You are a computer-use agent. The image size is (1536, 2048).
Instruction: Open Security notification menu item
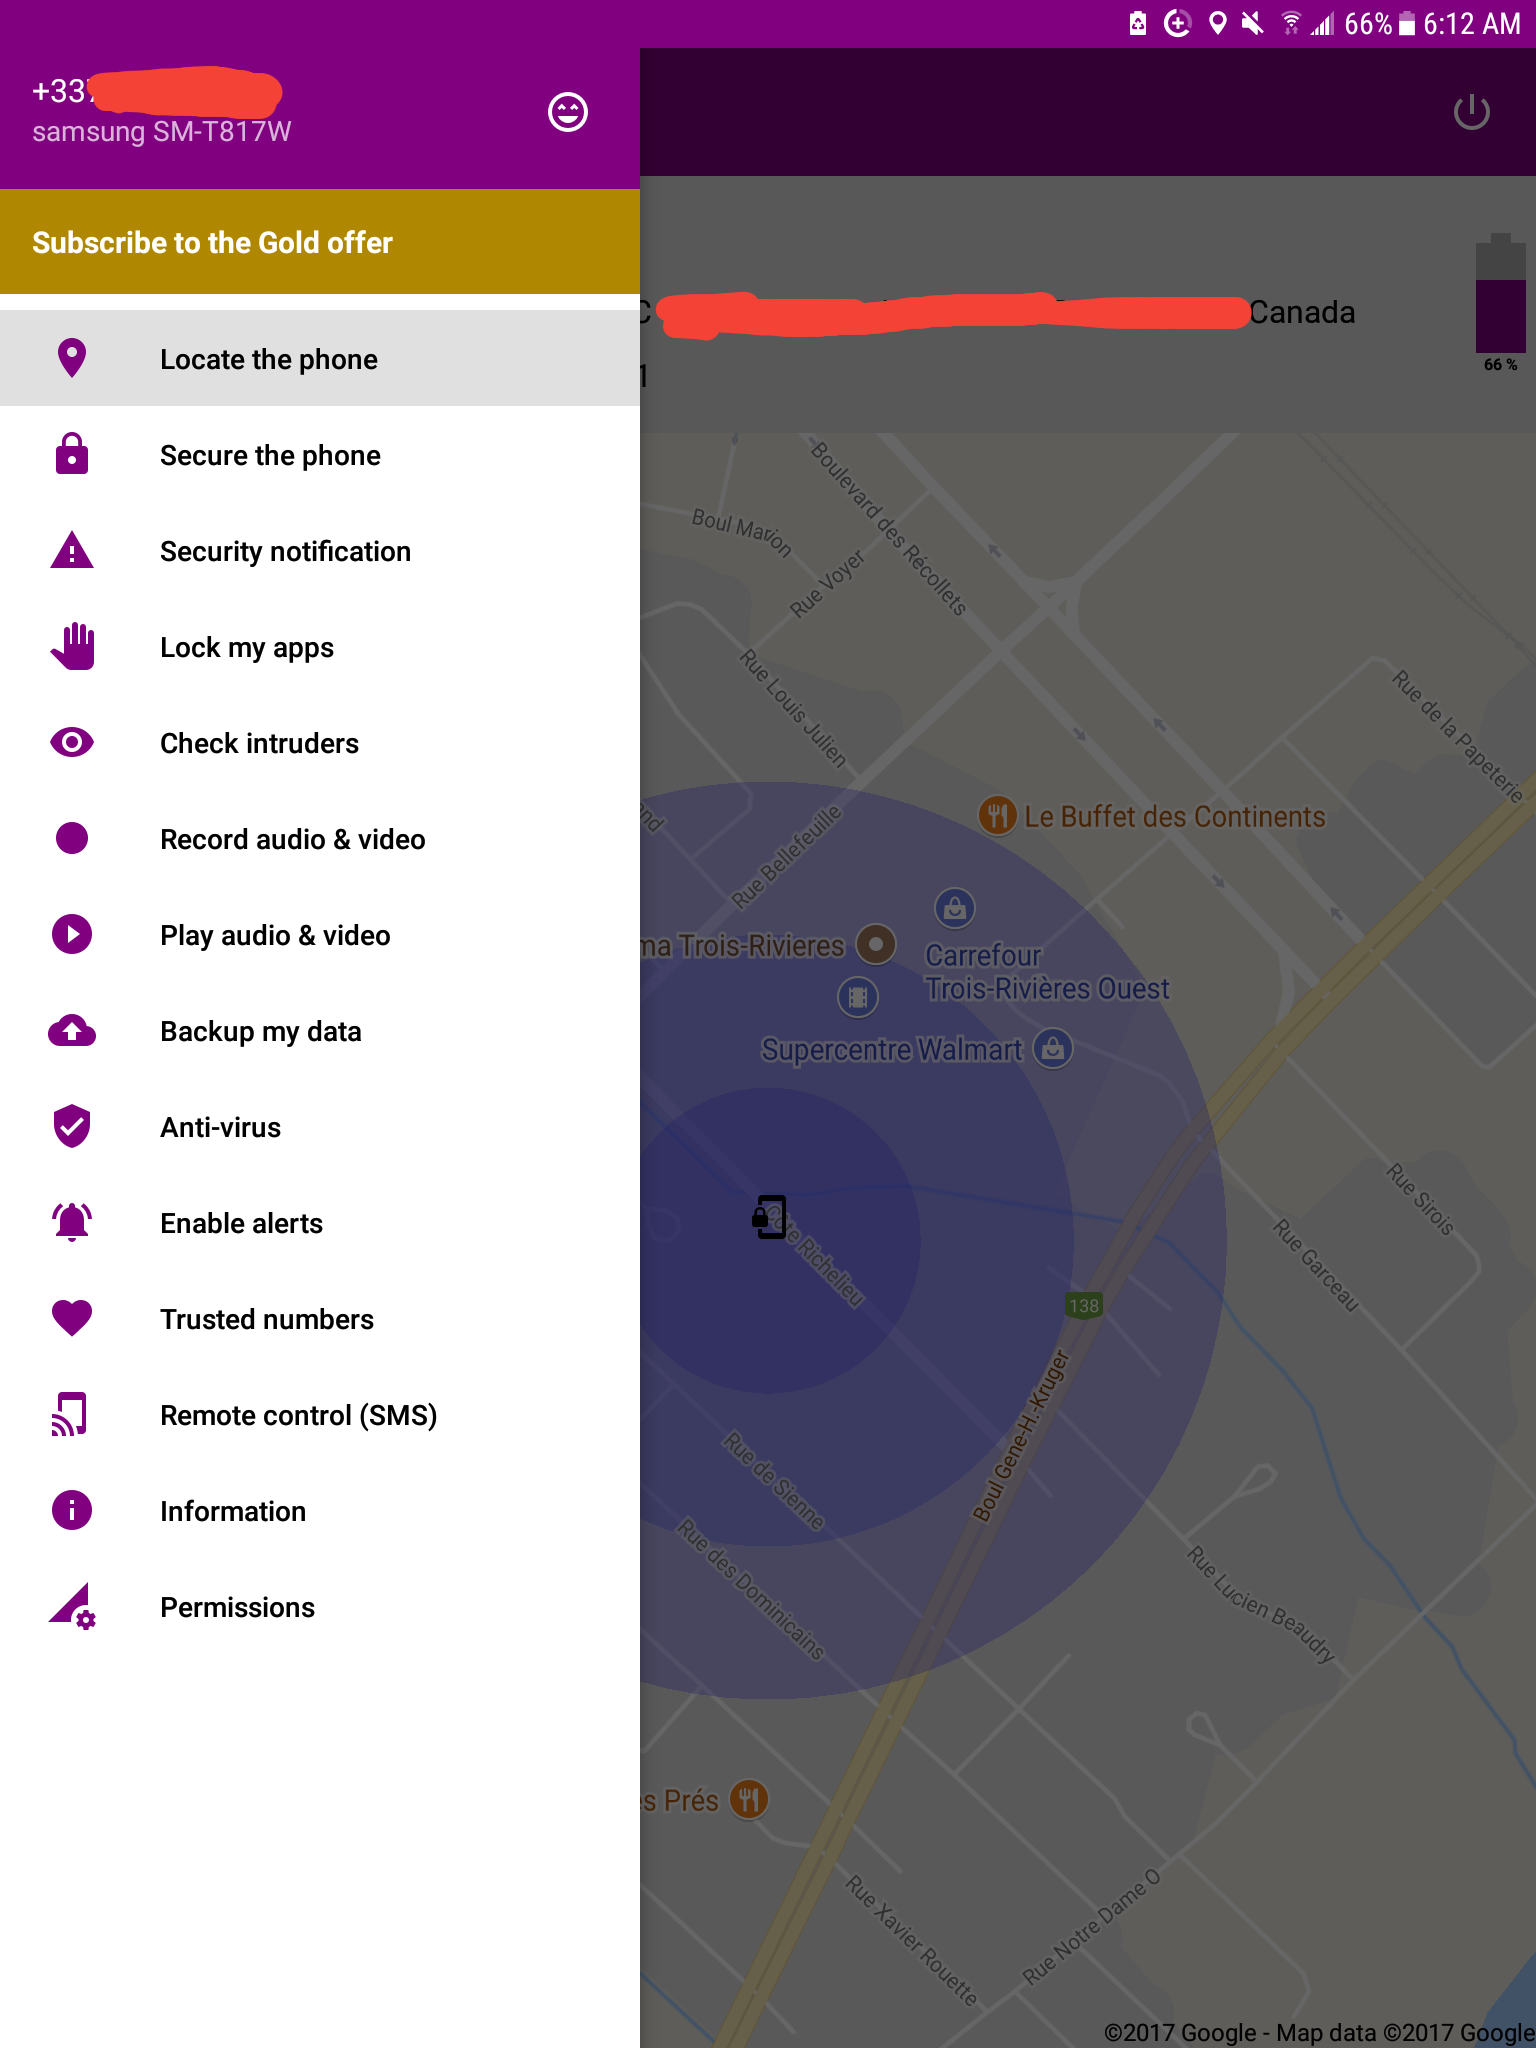tap(320, 550)
